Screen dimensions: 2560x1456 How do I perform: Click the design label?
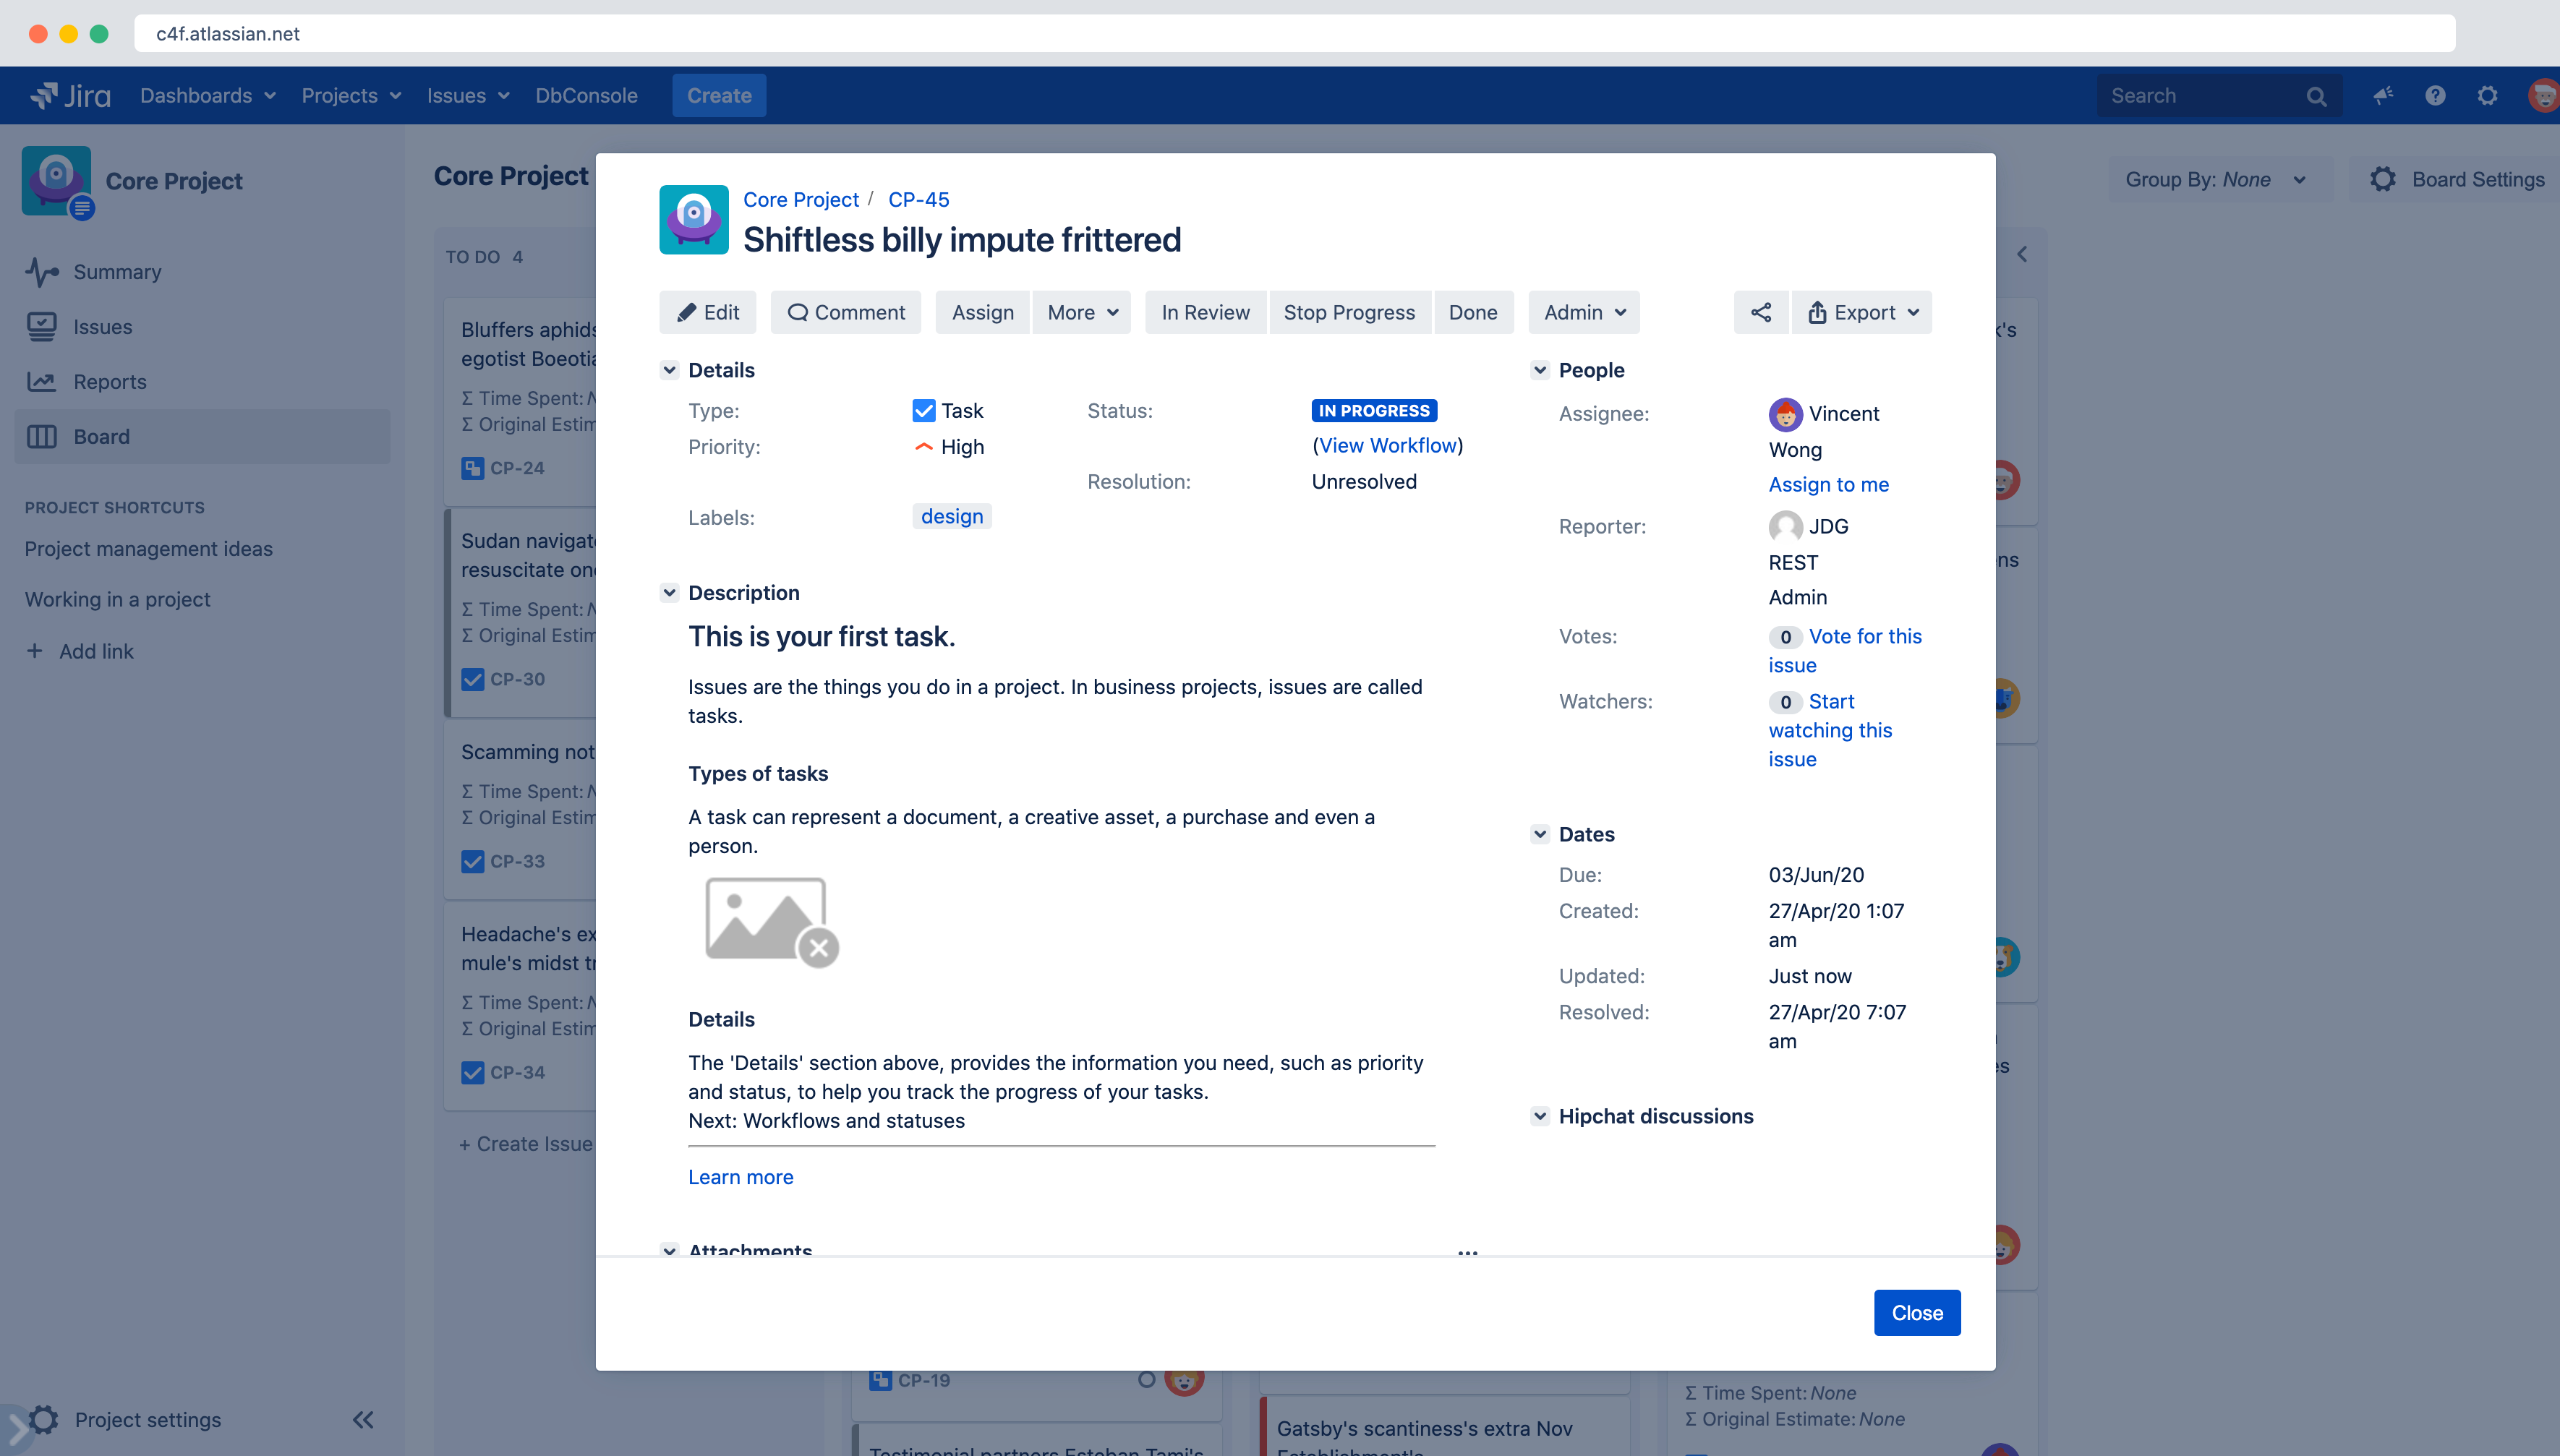(951, 516)
